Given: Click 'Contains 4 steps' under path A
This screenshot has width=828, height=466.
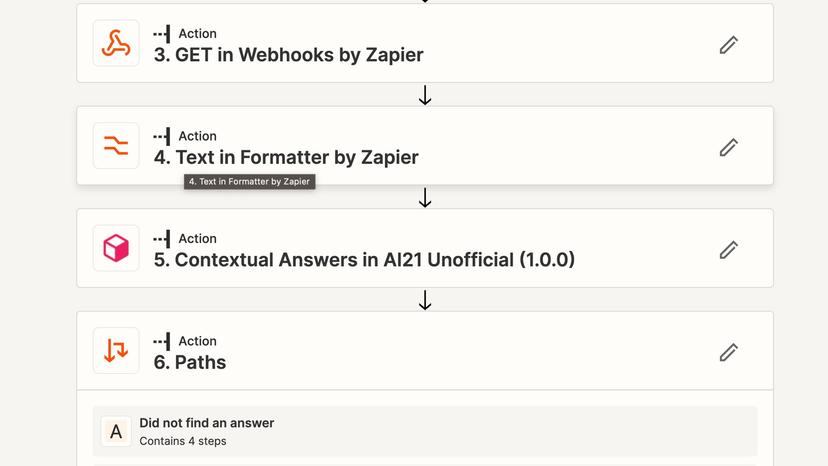Looking at the screenshot, I should (183, 441).
